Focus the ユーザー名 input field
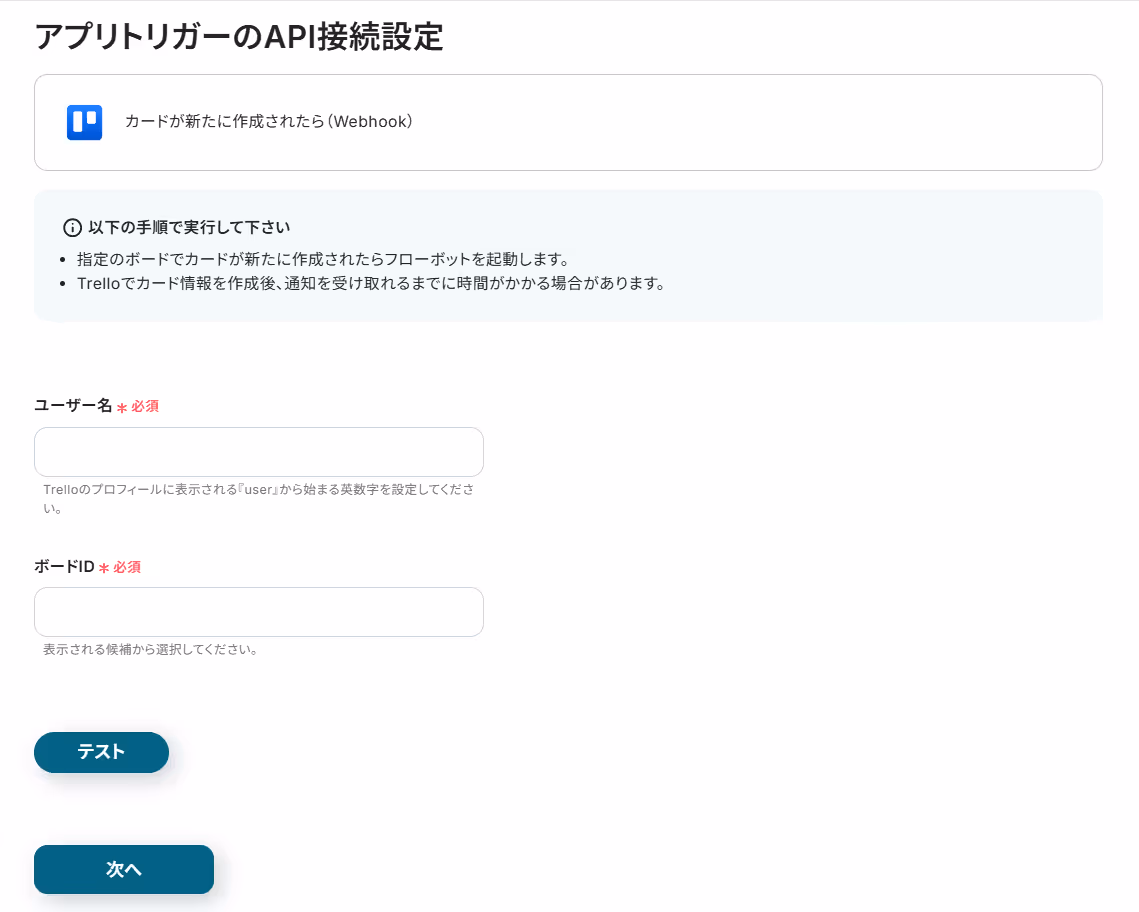 click(259, 452)
